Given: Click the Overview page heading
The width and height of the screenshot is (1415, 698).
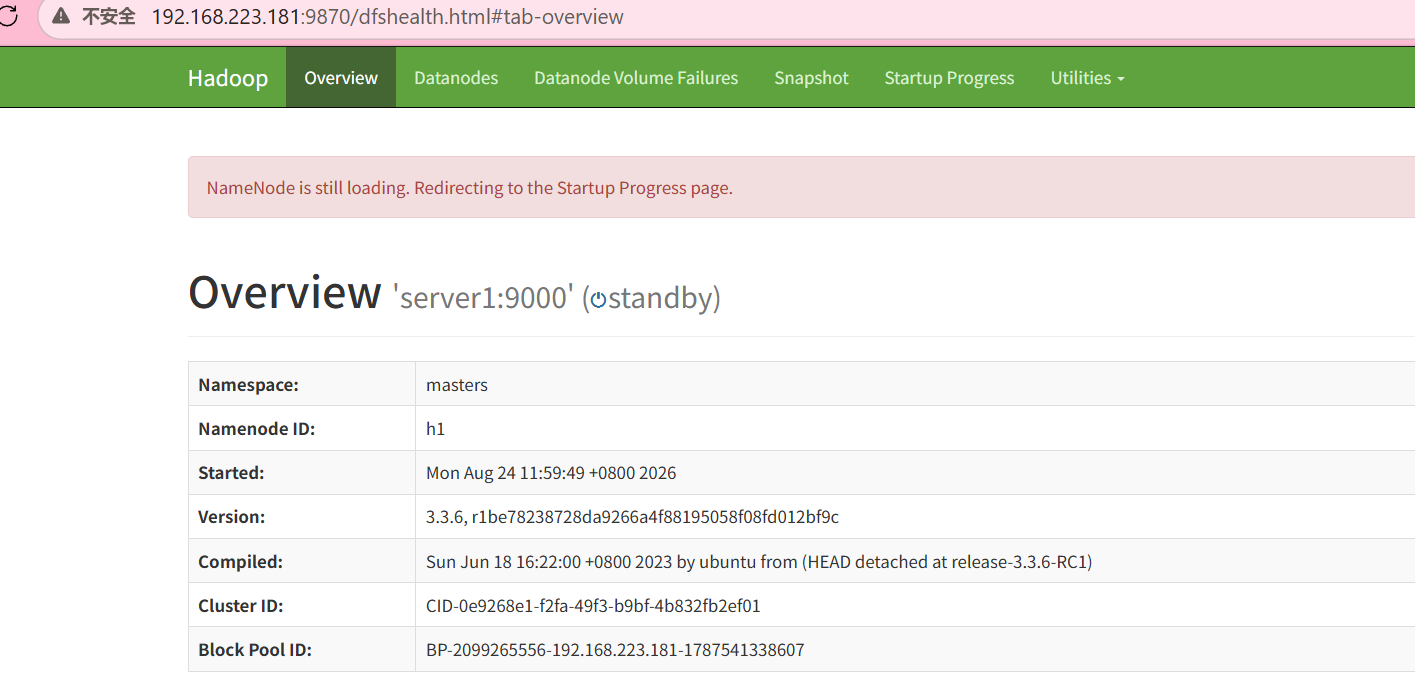Looking at the screenshot, I should coord(285,292).
